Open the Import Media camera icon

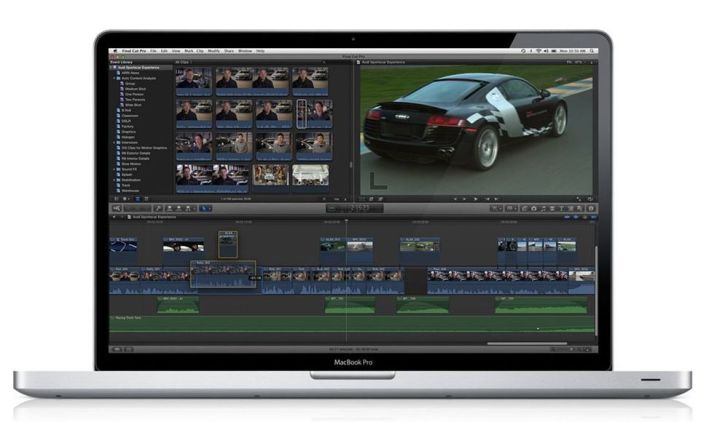click(117, 208)
